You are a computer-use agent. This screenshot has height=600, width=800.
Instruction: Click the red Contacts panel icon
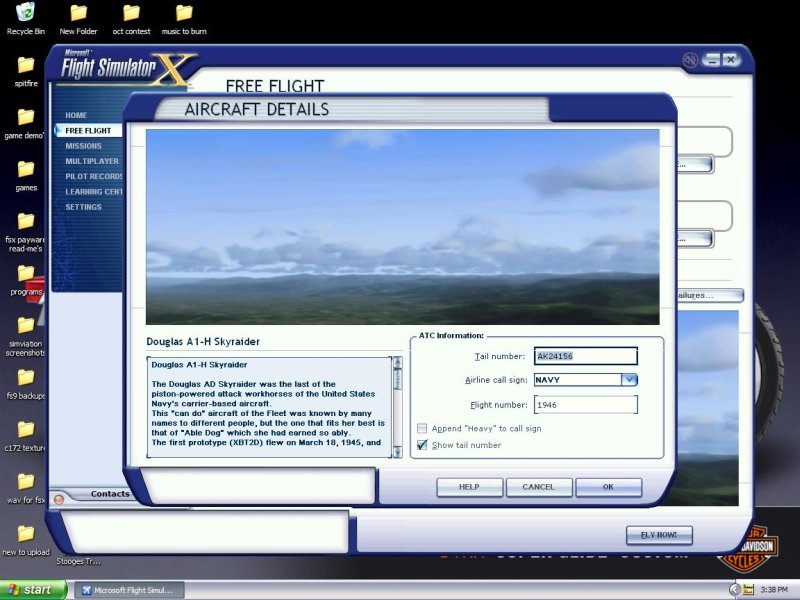tap(58, 497)
